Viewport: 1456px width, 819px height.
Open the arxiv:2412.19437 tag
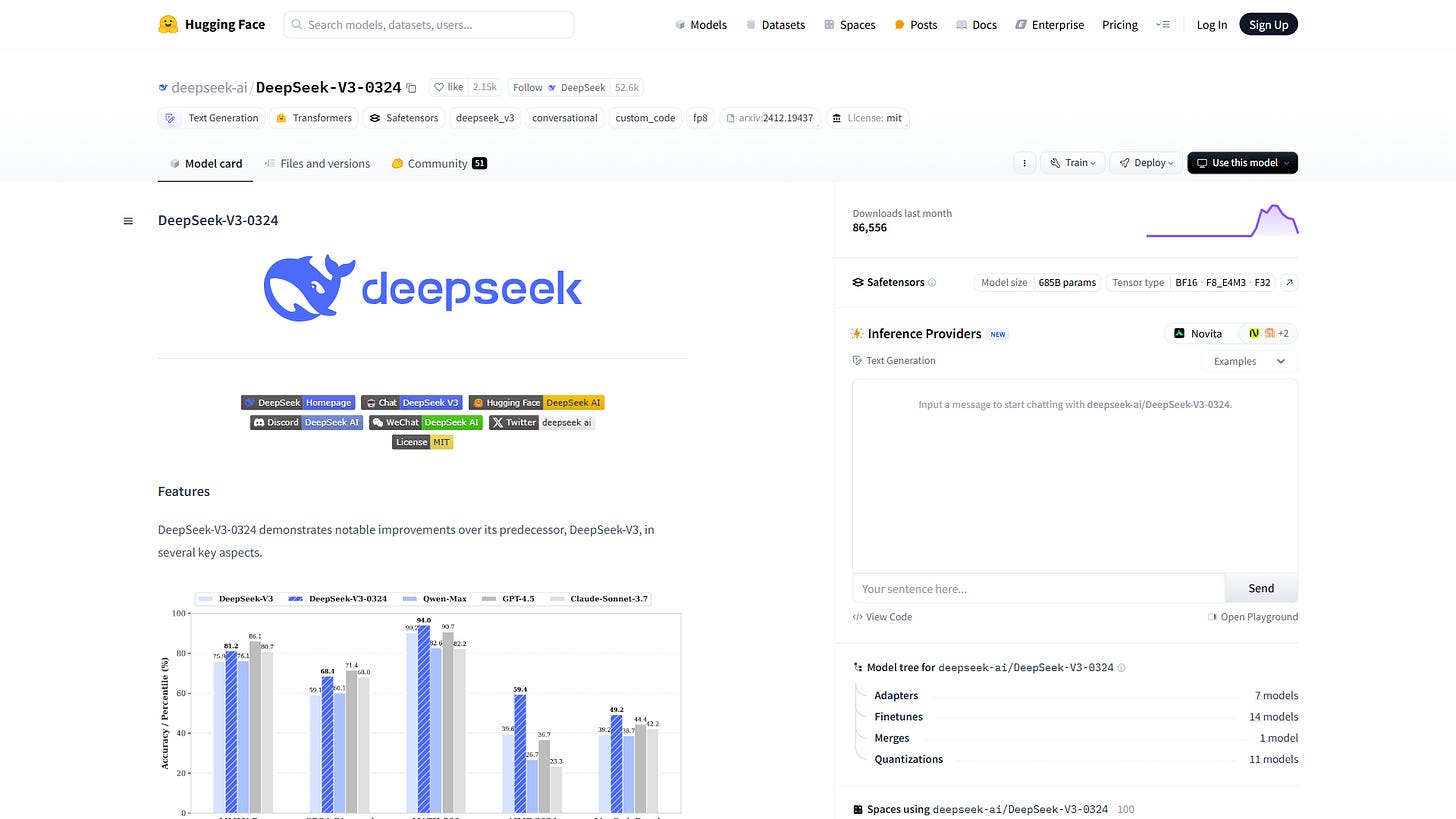[769, 118]
